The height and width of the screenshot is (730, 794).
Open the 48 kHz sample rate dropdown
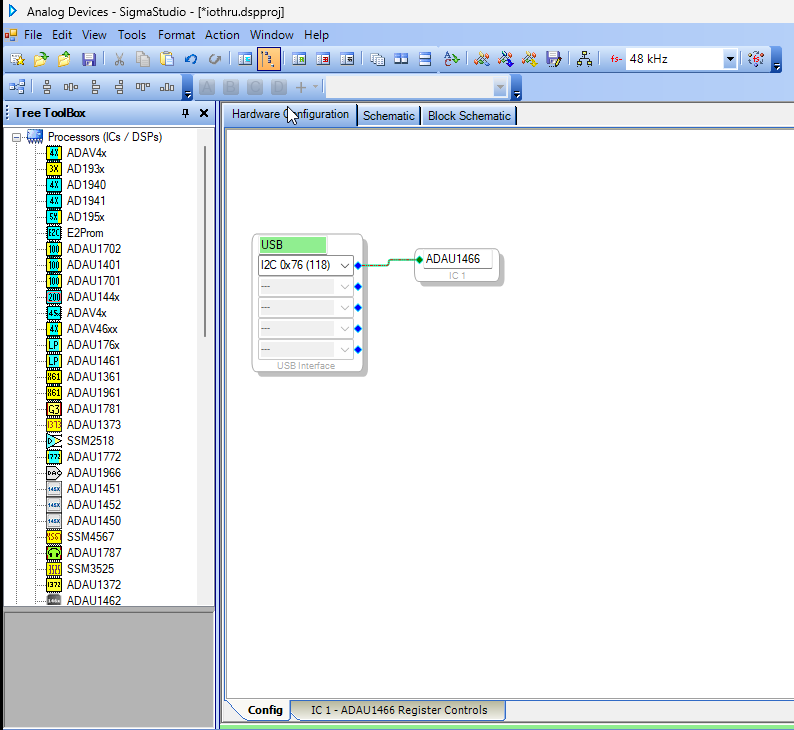pyautogui.click(x=730, y=59)
